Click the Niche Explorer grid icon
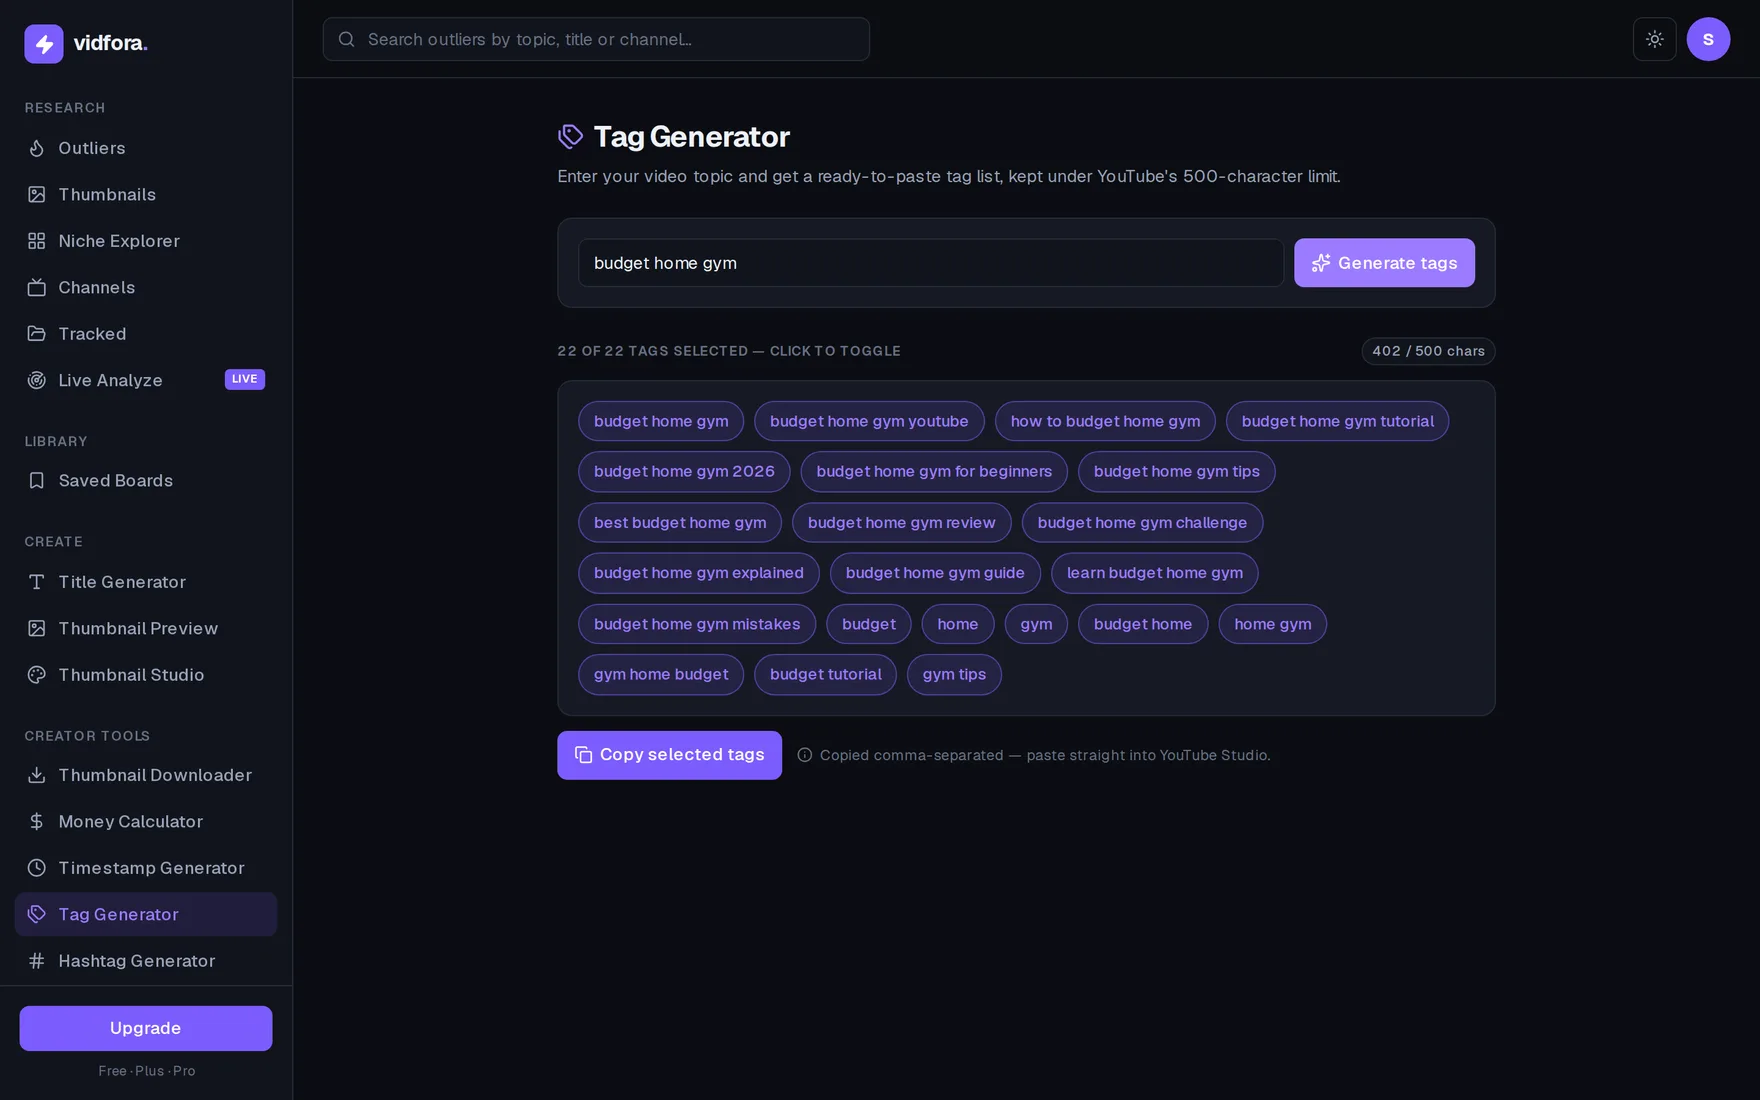 [37, 241]
